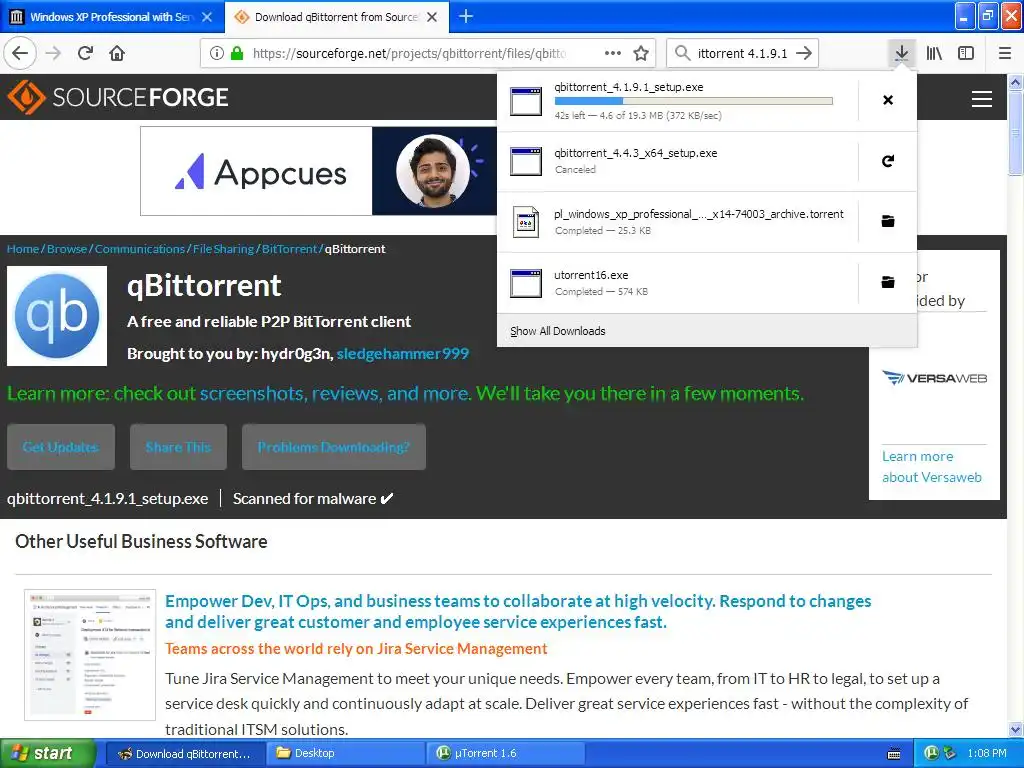Select the Download qBittorrent tab

tap(336, 17)
